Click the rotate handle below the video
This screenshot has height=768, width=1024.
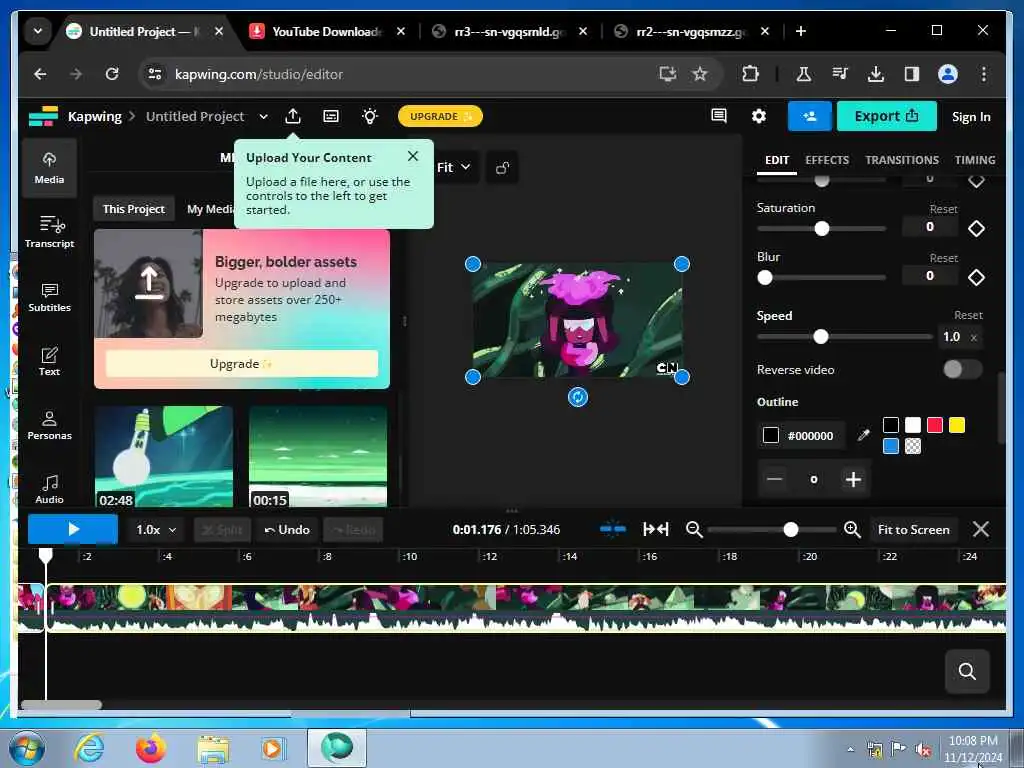click(577, 396)
